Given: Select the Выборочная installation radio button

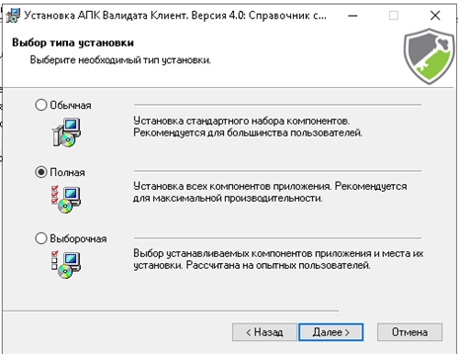Looking at the screenshot, I should coord(41,238).
